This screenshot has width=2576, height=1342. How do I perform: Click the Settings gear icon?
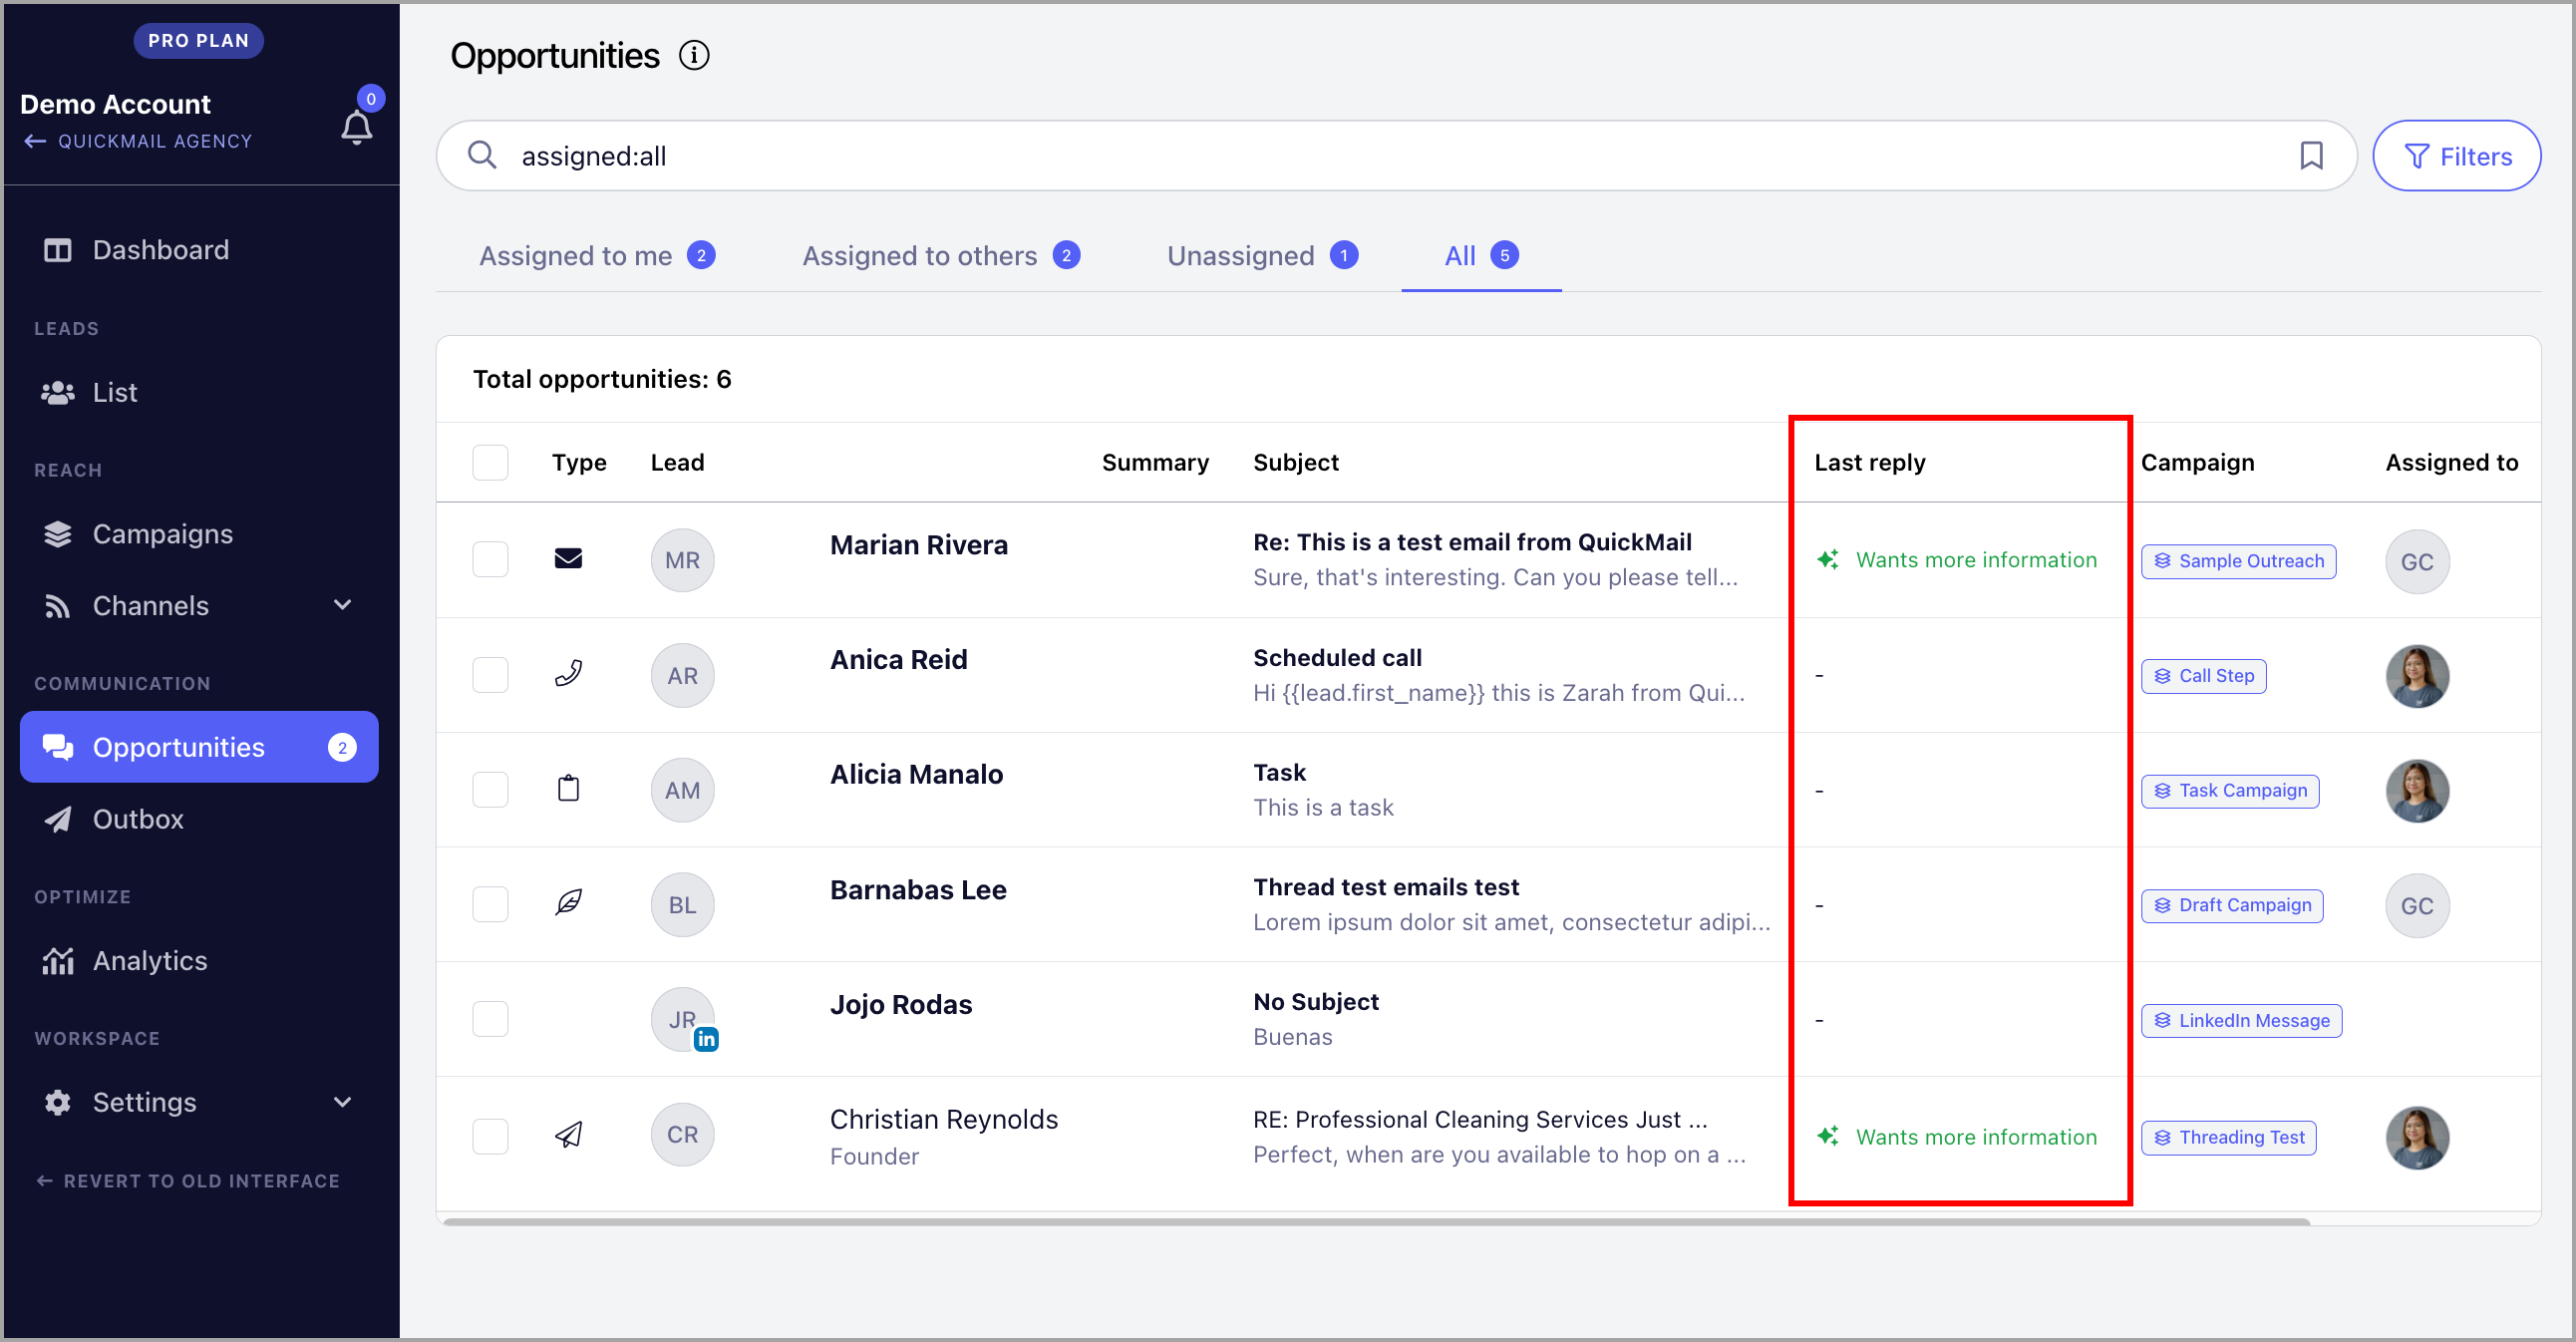(58, 1102)
